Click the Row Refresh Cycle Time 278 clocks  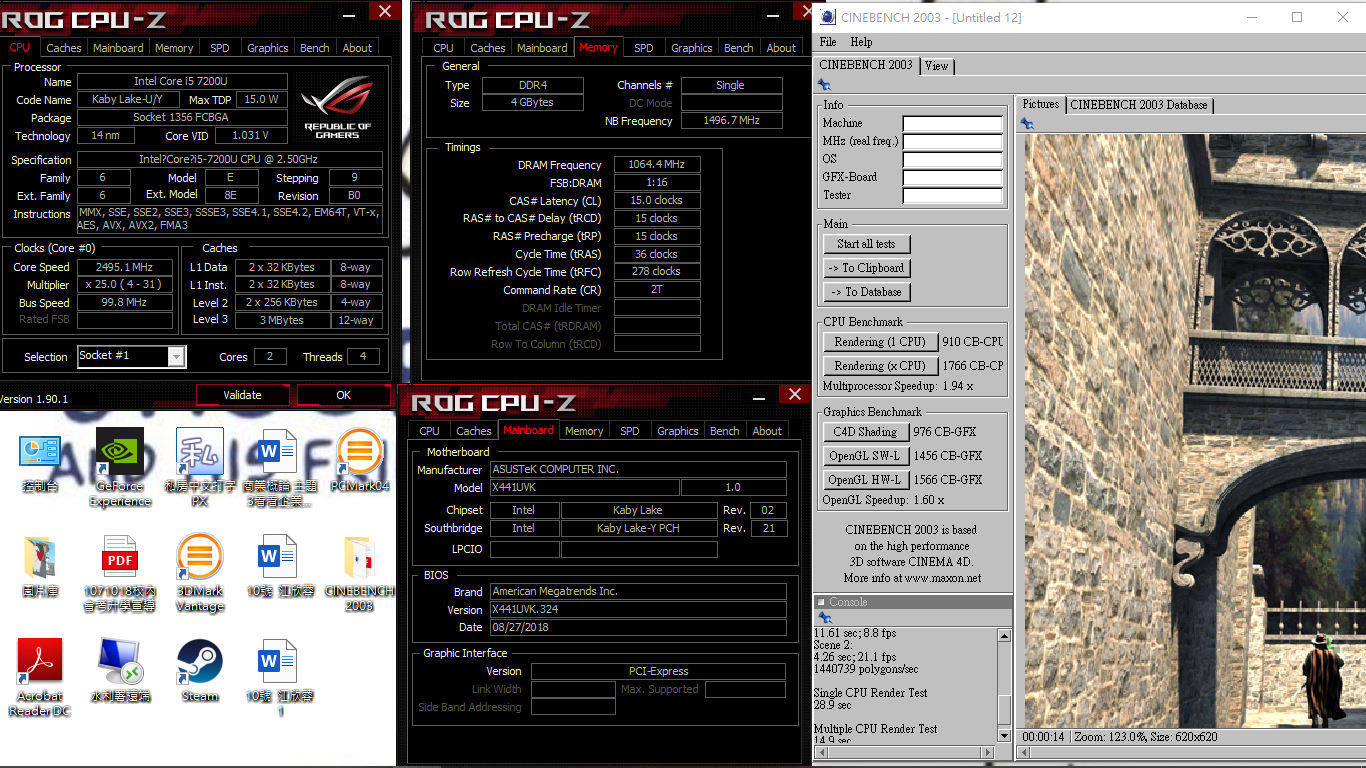[x=656, y=272]
